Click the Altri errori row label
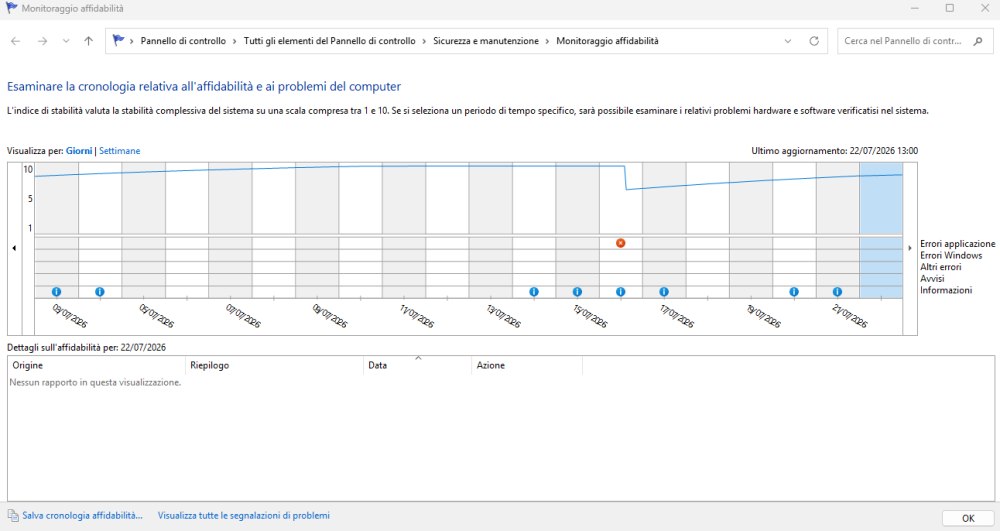Image resolution: width=1000 pixels, height=531 pixels. [x=940, y=266]
